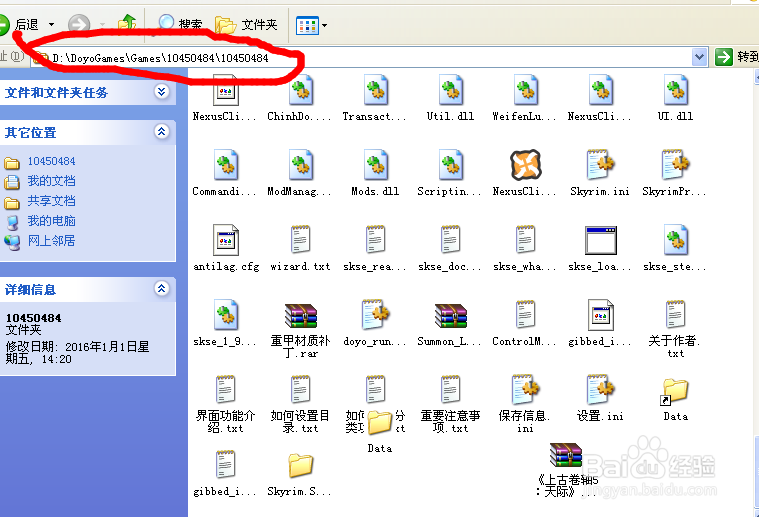The height and width of the screenshot is (517, 759).
Task: Select the 界面功能介绍.txt file
Action: coord(225,404)
